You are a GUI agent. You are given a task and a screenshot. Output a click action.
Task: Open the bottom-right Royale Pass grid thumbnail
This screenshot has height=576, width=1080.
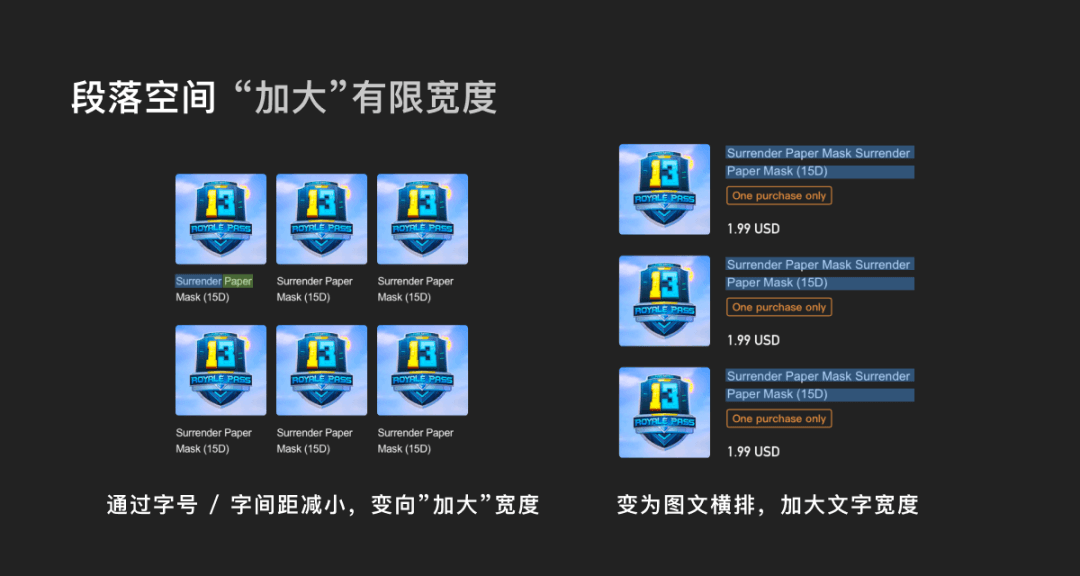pos(422,371)
